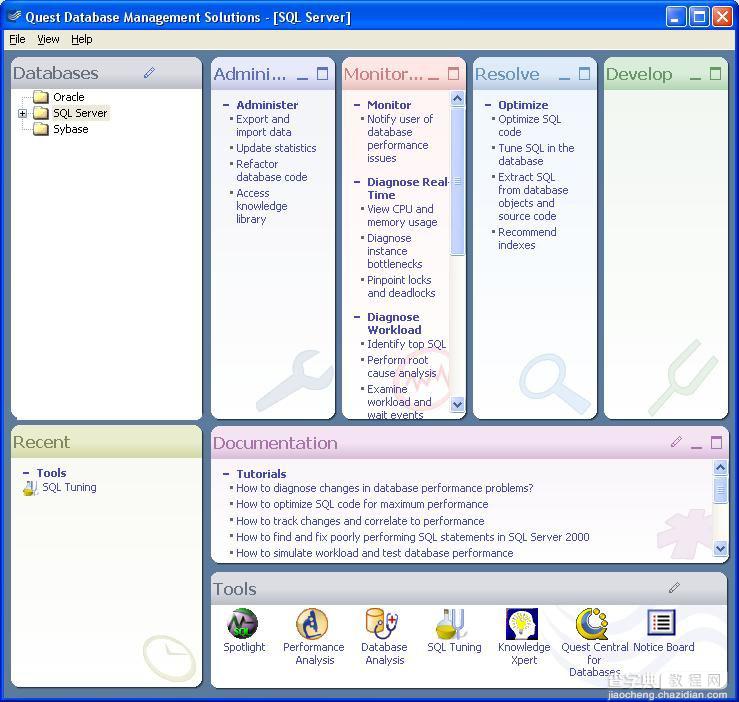
Task: Open the Knowledge Xpert tool icon
Action: (522, 623)
